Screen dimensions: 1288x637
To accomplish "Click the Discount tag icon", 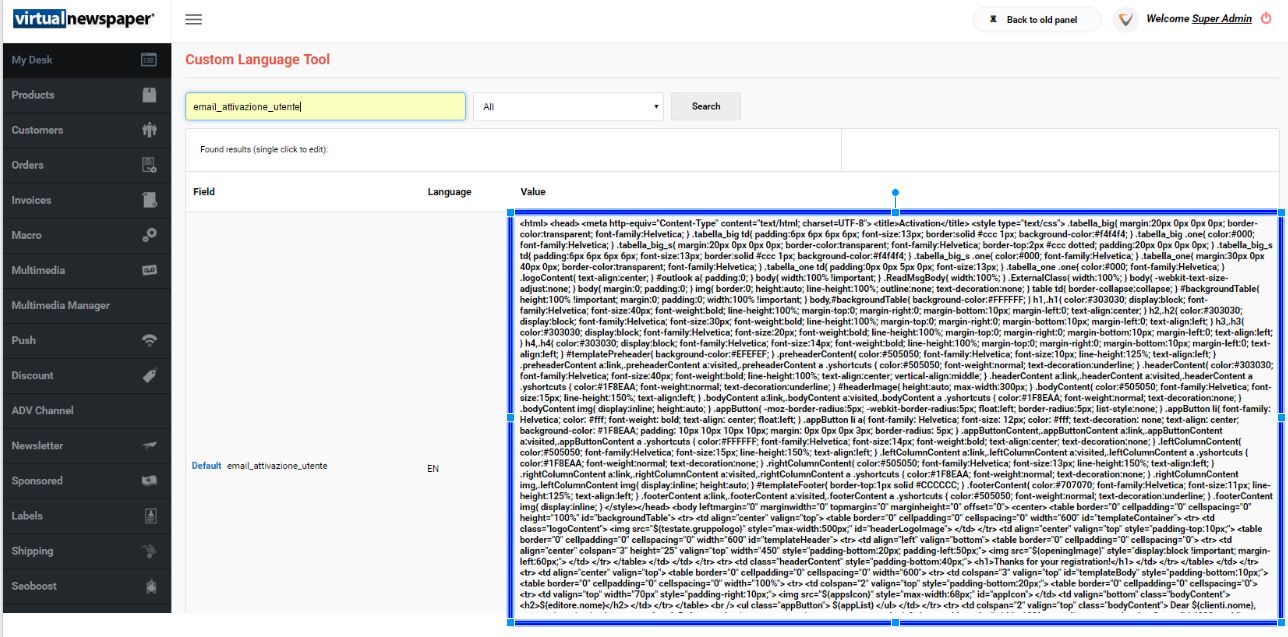I will click(x=149, y=375).
